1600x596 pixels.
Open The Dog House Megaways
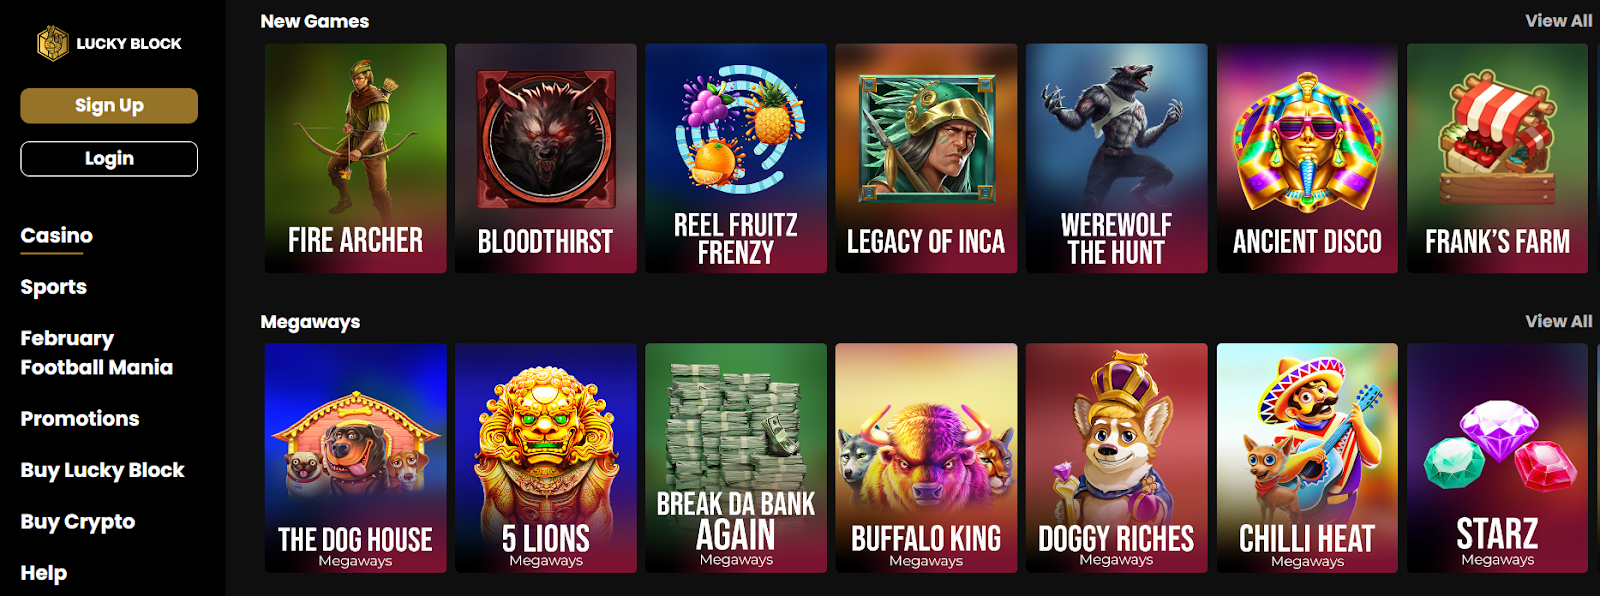355,458
